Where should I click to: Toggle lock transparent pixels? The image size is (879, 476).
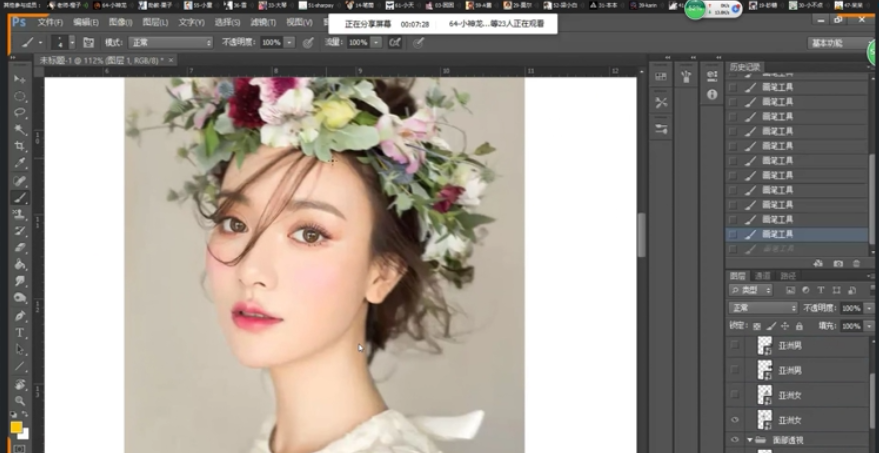[x=757, y=326]
